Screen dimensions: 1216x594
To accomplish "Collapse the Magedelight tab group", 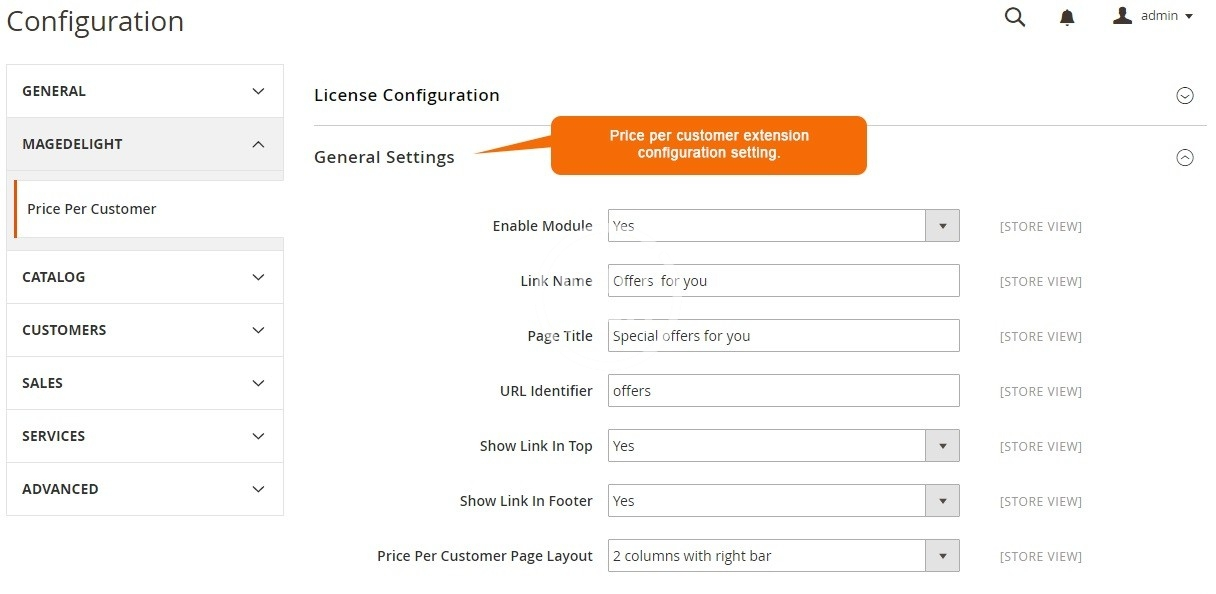I will [x=145, y=144].
